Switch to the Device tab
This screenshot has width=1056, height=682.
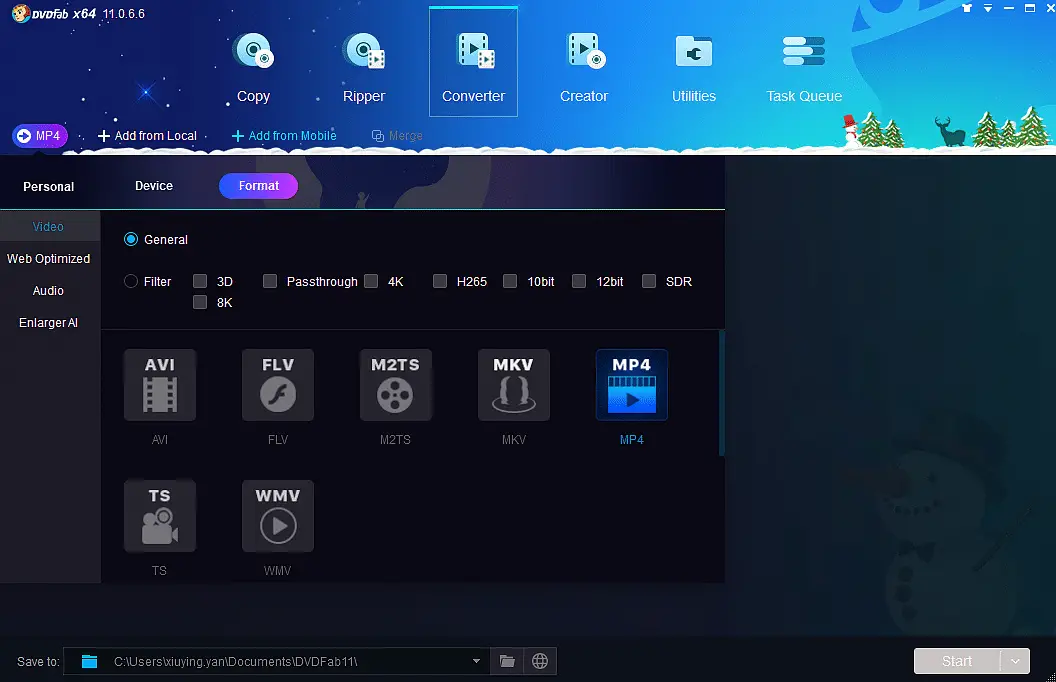point(154,186)
